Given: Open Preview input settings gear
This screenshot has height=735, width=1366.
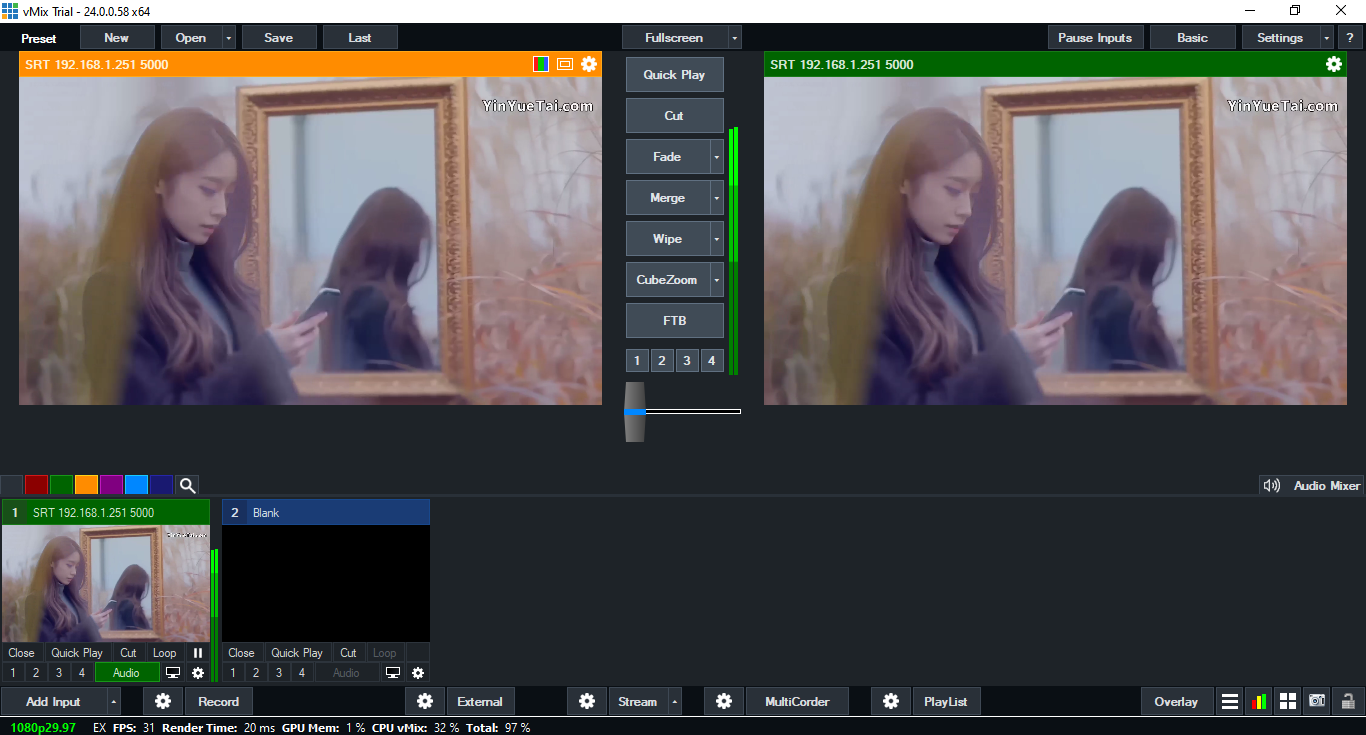Looking at the screenshot, I should click(x=589, y=64).
